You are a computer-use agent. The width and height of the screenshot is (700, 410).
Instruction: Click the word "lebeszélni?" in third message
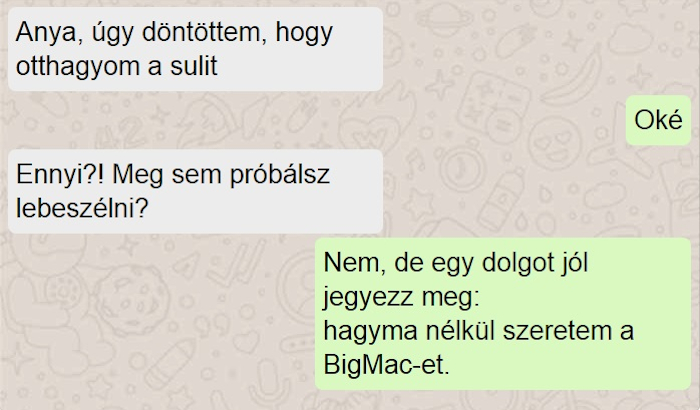(82, 208)
